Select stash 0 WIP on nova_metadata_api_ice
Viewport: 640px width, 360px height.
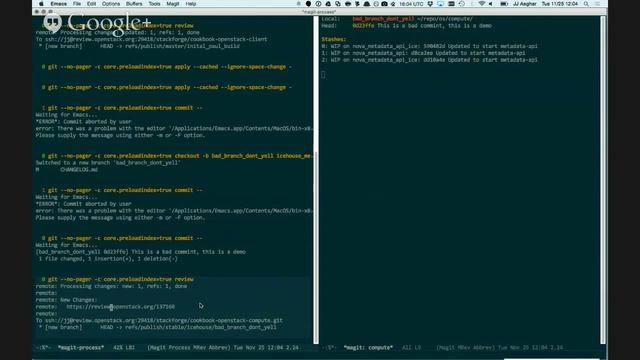[429, 46]
